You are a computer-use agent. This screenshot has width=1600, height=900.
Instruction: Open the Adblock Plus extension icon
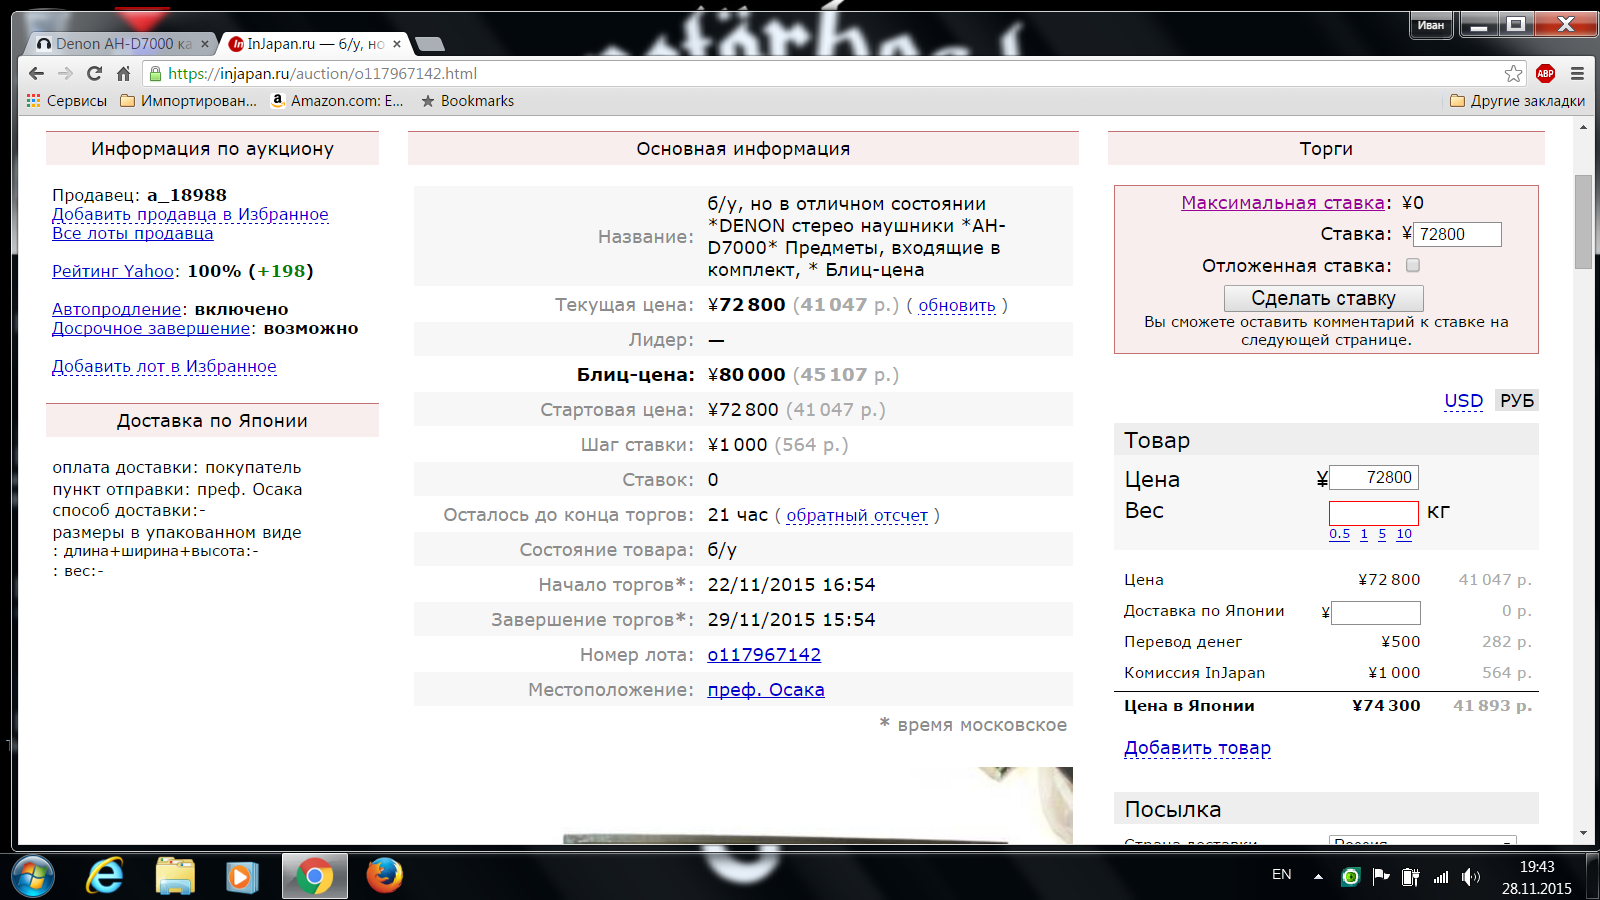point(1545,73)
